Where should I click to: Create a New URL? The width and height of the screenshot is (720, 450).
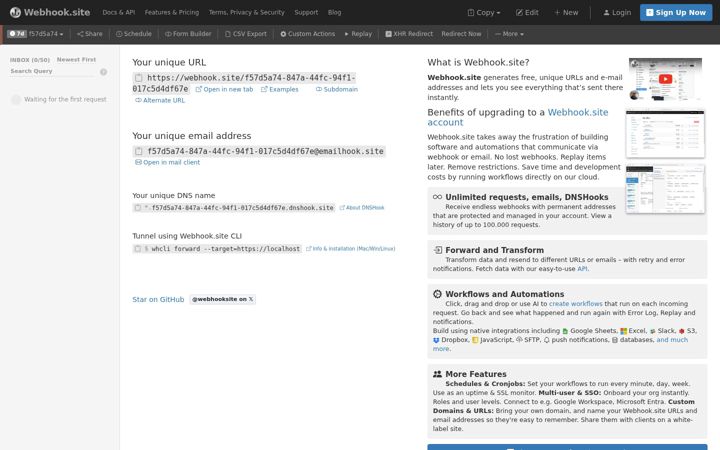point(566,13)
